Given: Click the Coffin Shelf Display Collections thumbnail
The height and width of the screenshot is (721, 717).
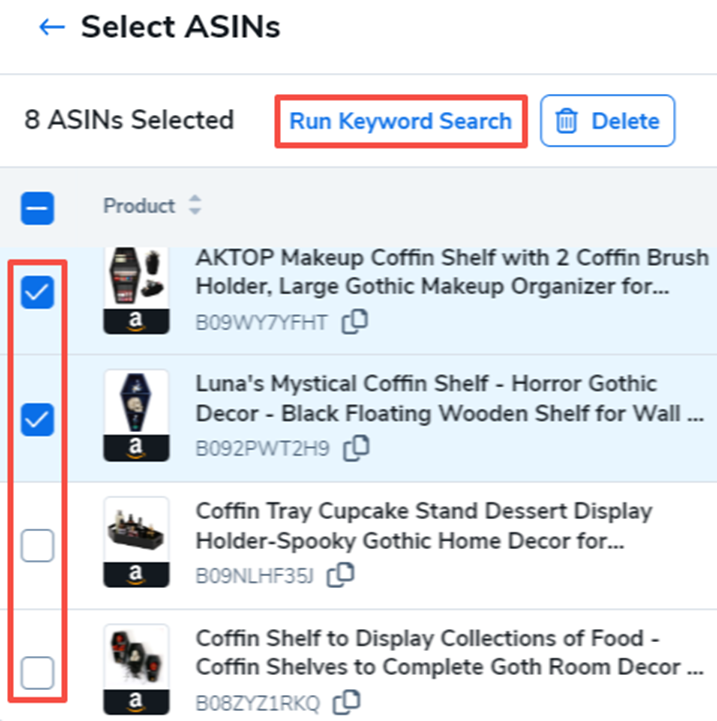Looking at the screenshot, I should 136,658.
